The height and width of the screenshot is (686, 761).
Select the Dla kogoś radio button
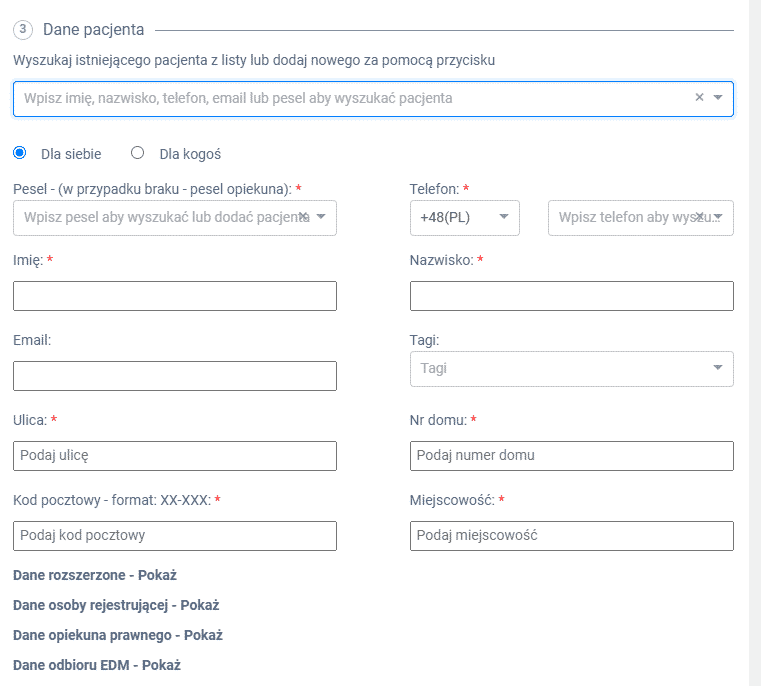(x=137, y=152)
